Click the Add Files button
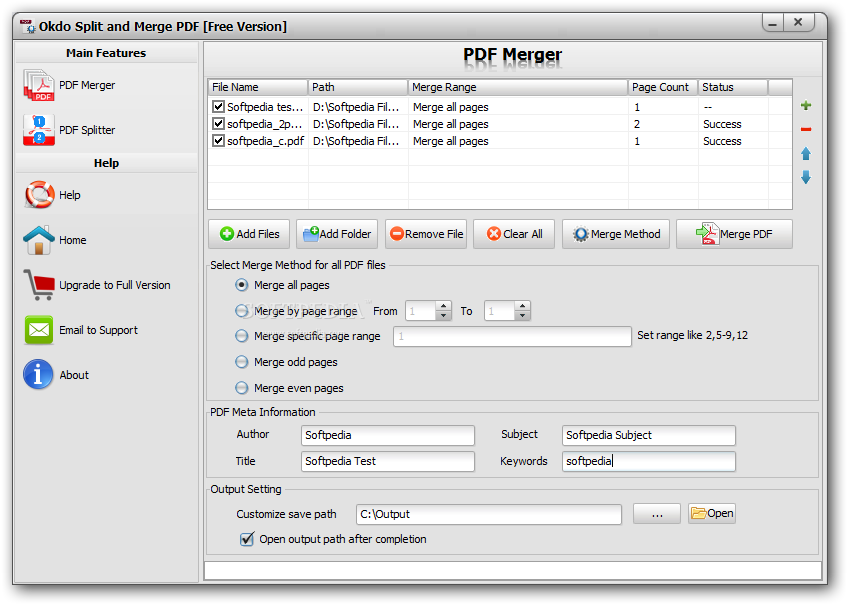Viewport: 848px width, 605px height. click(249, 234)
